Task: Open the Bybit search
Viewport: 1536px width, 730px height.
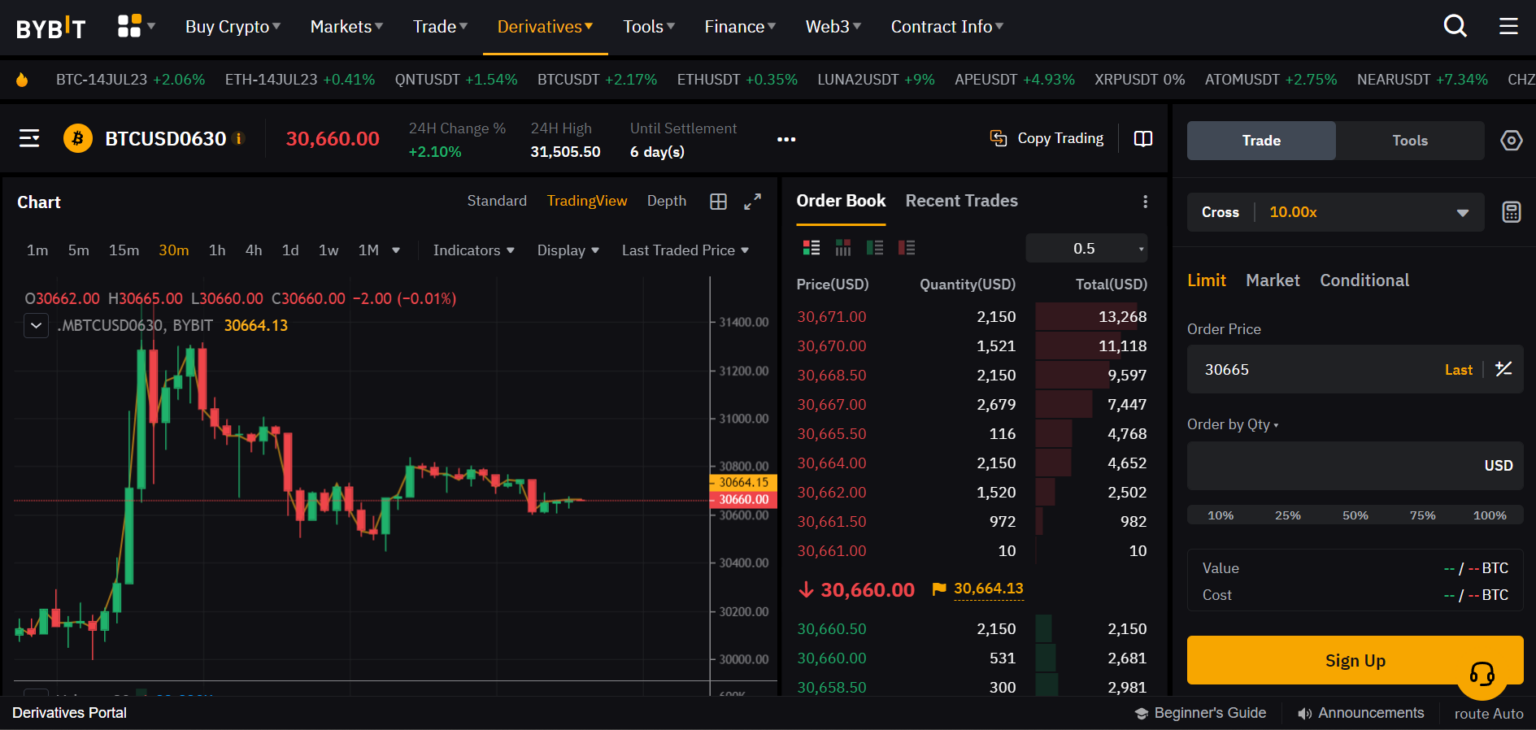Action: (x=1455, y=25)
